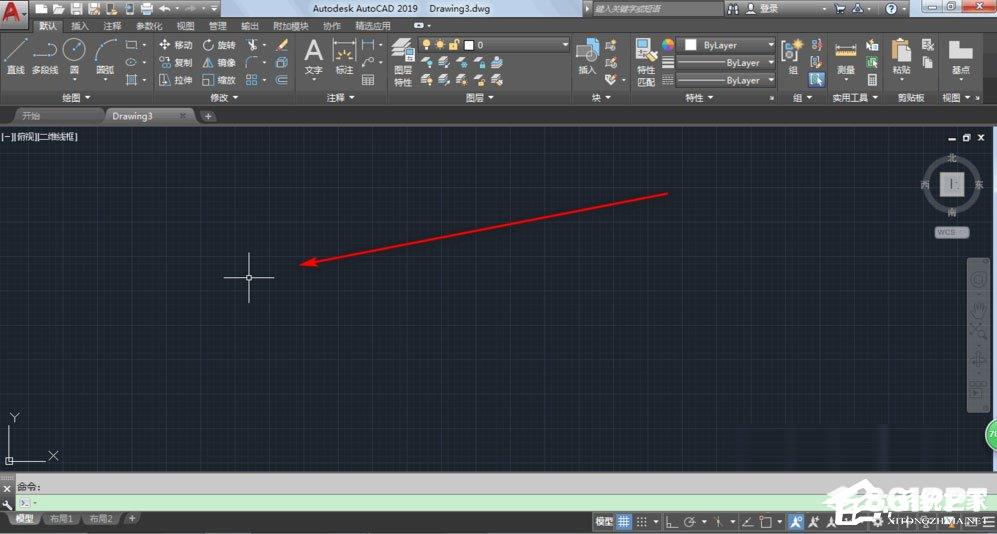Click the Explode tool icon
Screen dimensions: 997x534
pyautogui.click(x=282, y=62)
